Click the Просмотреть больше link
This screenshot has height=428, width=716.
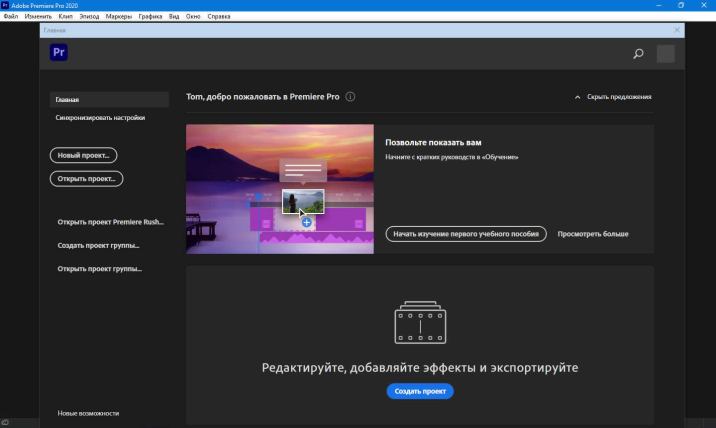click(593, 233)
